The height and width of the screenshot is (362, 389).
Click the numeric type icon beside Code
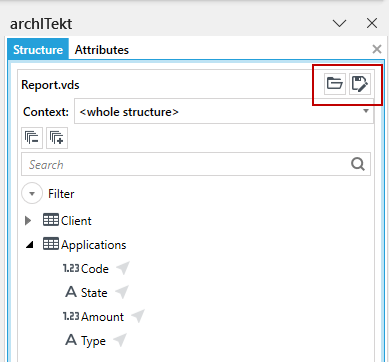pyautogui.click(x=71, y=268)
